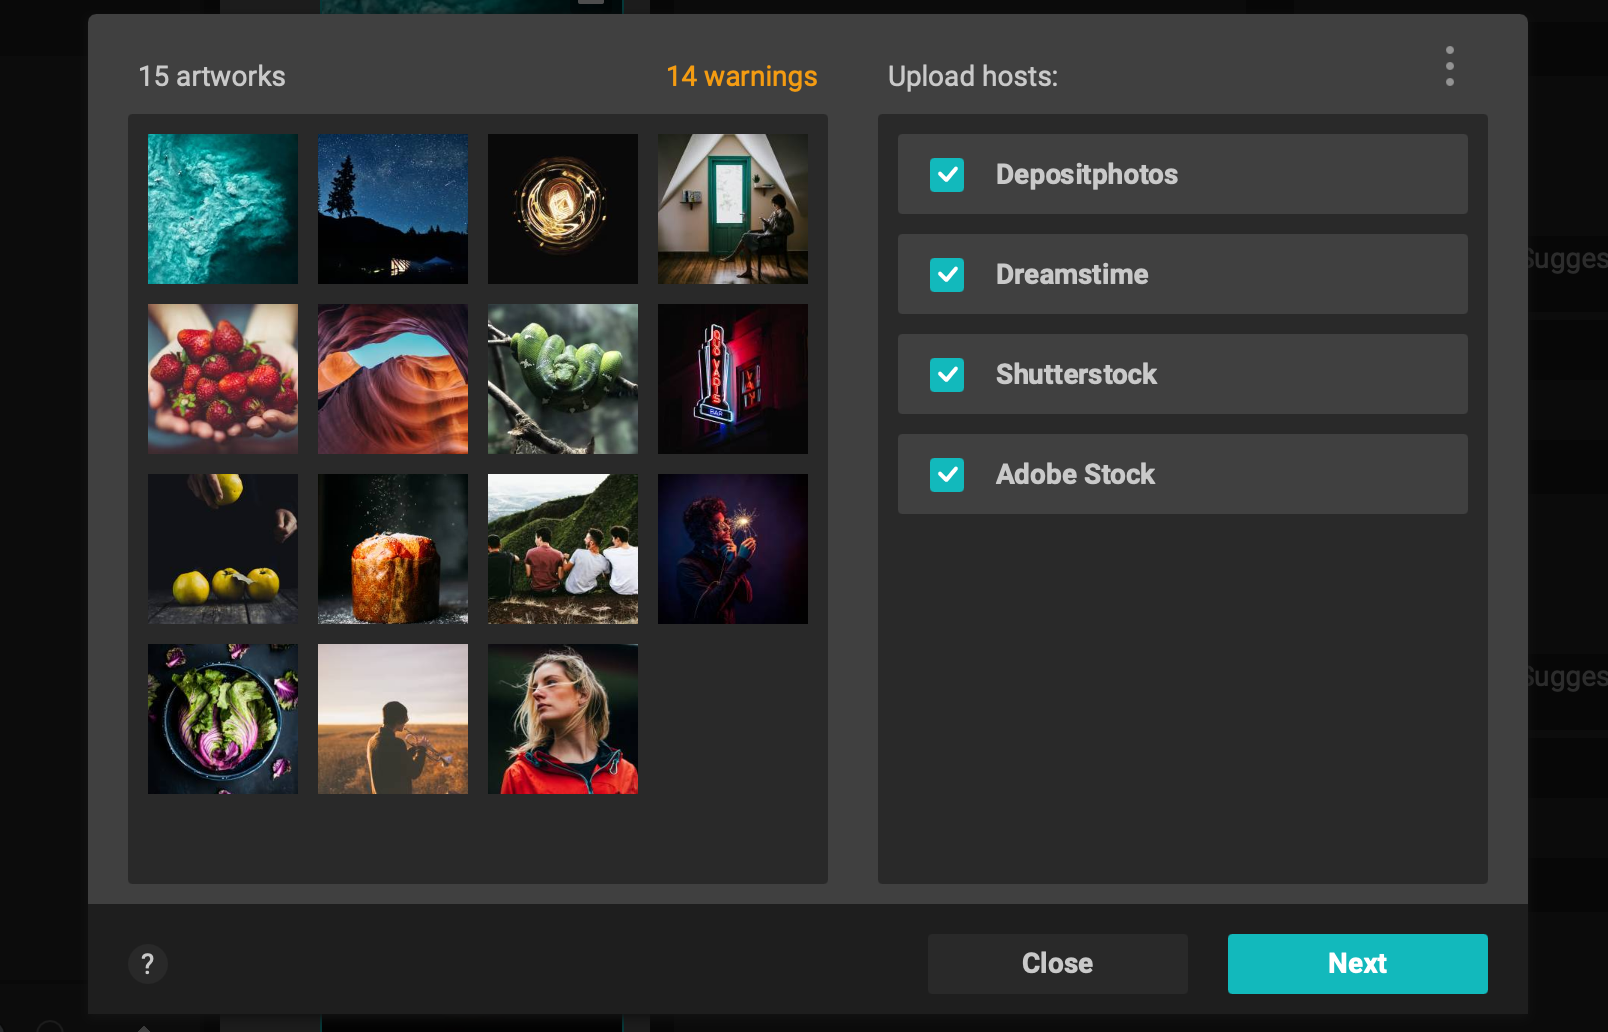The width and height of the screenshot is (1608, 1032).
Task: Uncheck the Depositphotos upload host
Action: [x=946, y=174]
